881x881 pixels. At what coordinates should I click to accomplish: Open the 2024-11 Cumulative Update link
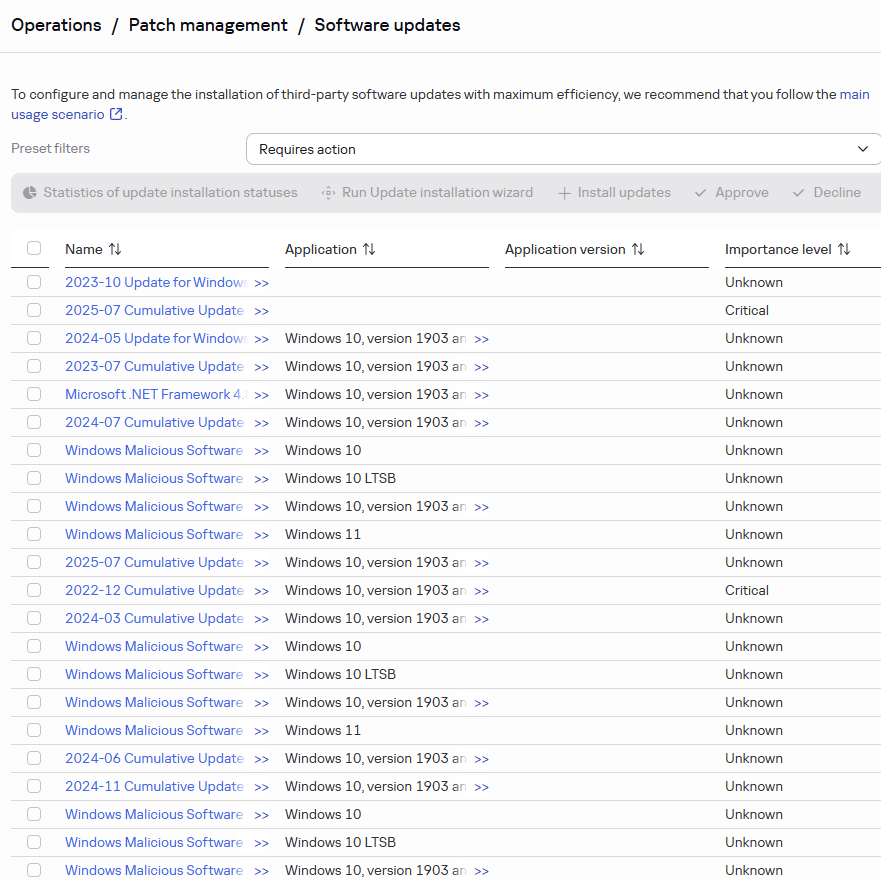(154, 786)
